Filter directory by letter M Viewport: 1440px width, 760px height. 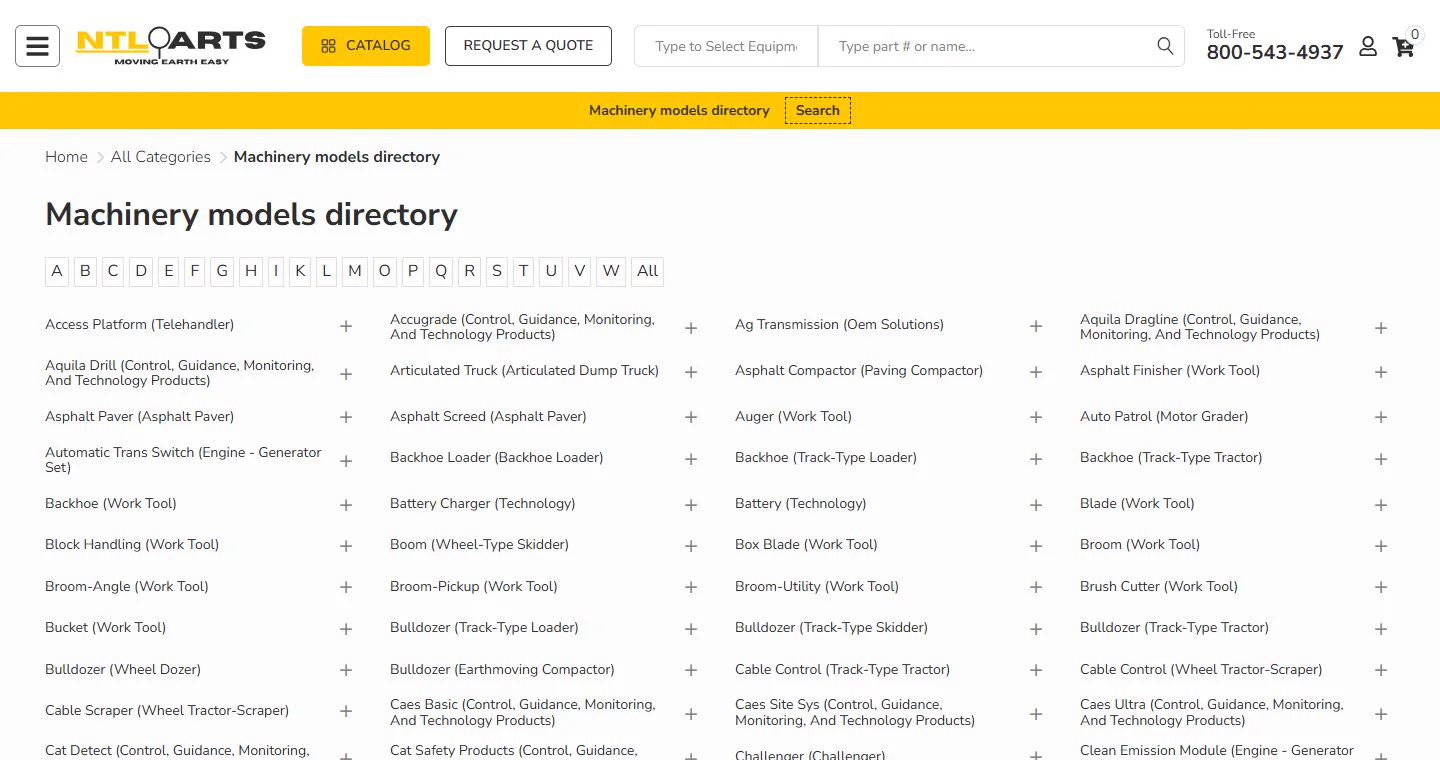354,271
